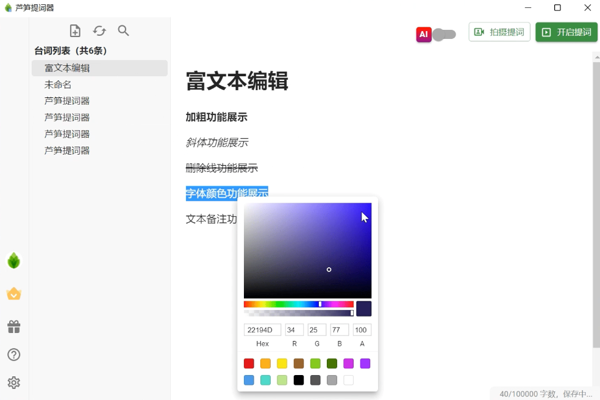
Task: Open the script search magnifier icon
Action: pos(123,31)
